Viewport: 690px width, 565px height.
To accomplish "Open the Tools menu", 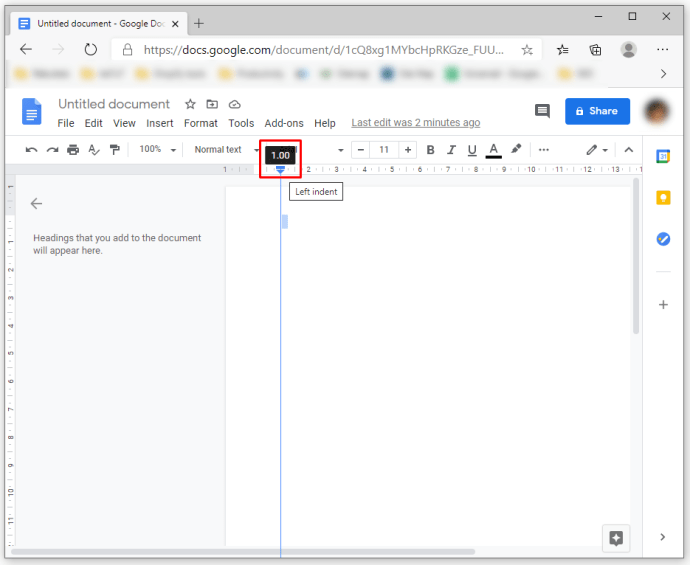I will [x=241, y=123].
